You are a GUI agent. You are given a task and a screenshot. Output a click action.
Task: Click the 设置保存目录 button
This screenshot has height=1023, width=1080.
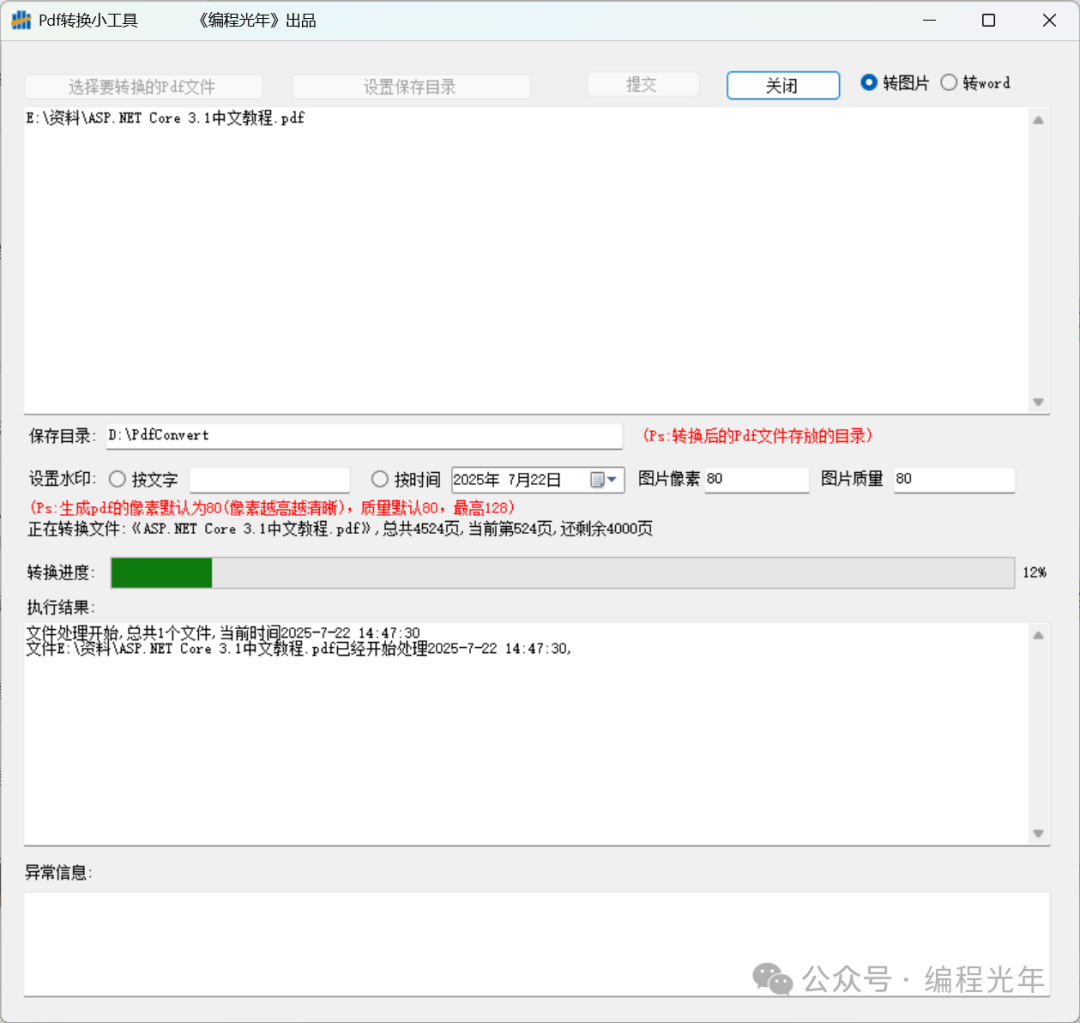[410, 87]
